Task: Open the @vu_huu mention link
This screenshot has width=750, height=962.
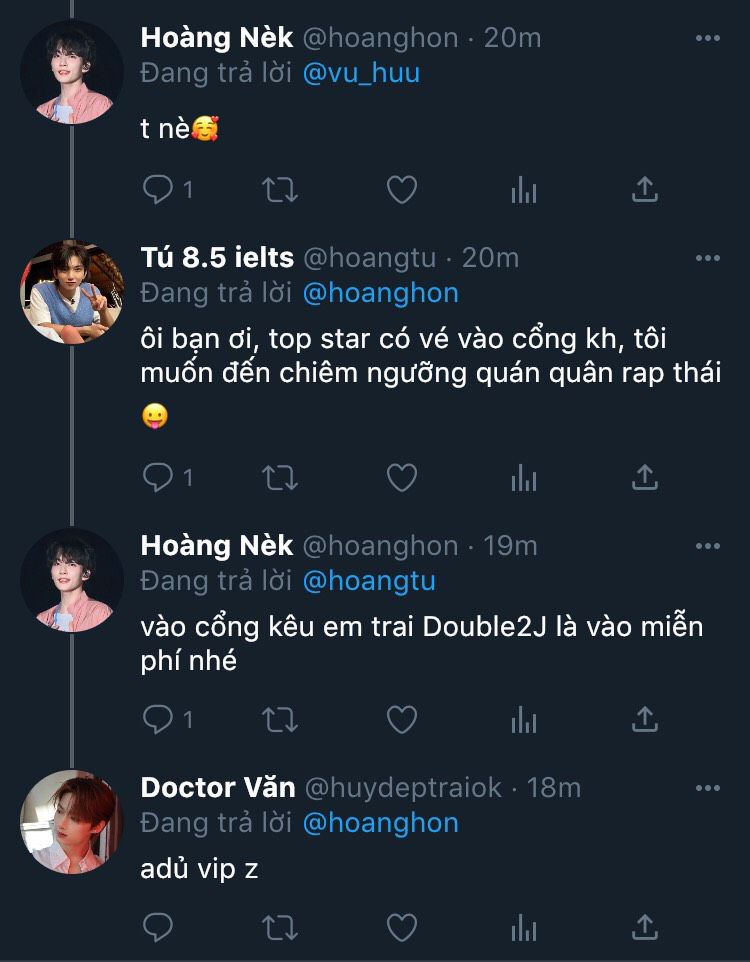Action: click(x=361, y=72)
